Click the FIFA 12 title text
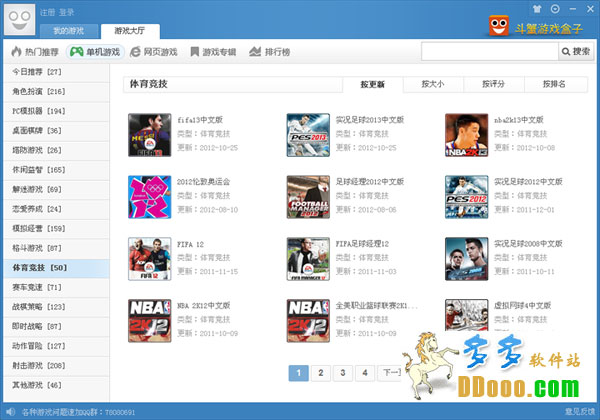Screen dimensions: 600x420 tap(190, 244)
